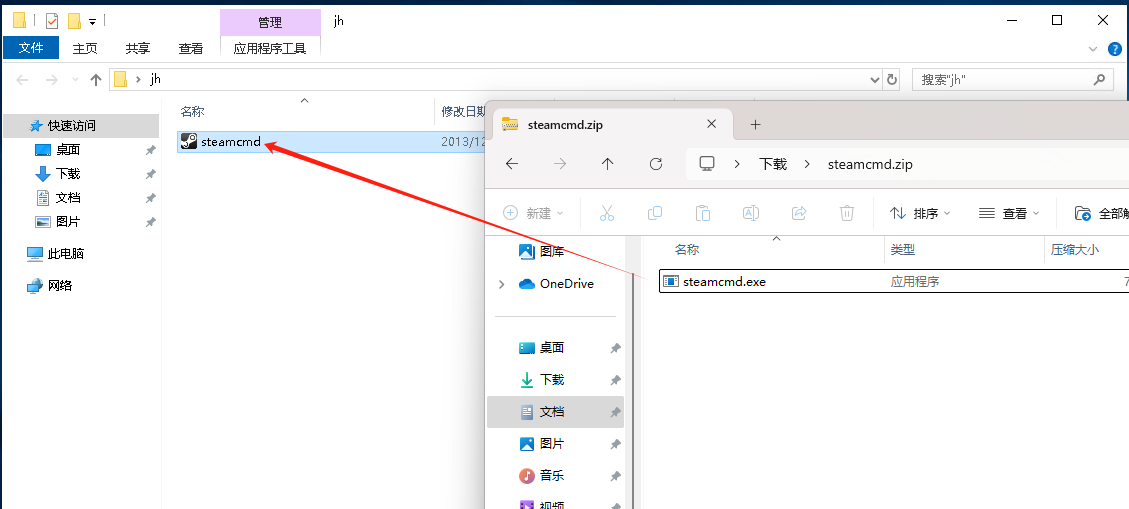Sort by 名称 column in zip window
The image size is (1129, 509).
(687, 250)
